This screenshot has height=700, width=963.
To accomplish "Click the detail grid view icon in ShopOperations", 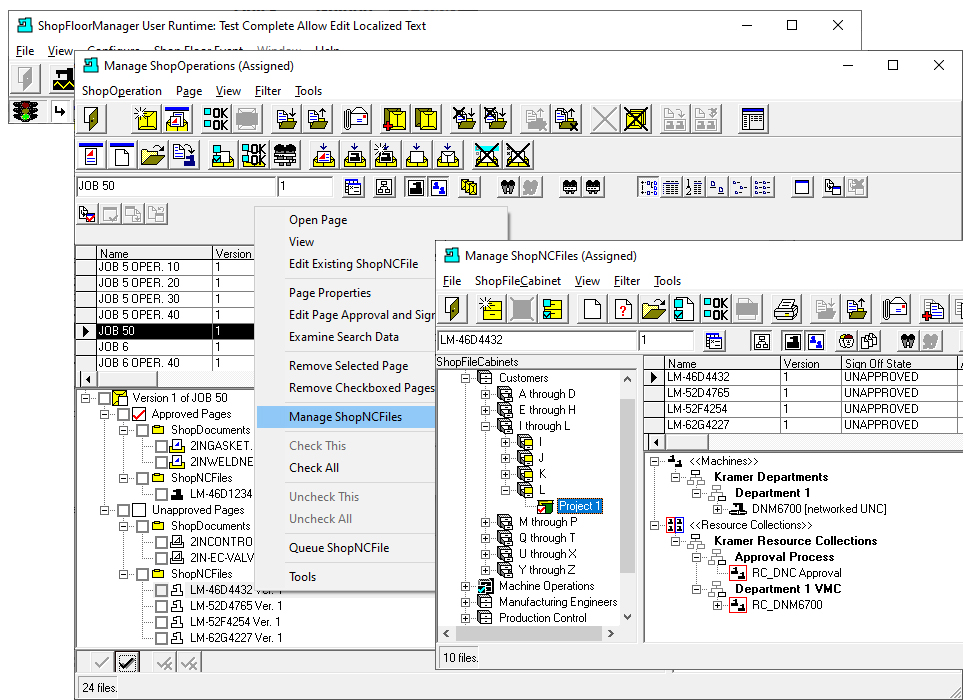I will coord(671,187).
